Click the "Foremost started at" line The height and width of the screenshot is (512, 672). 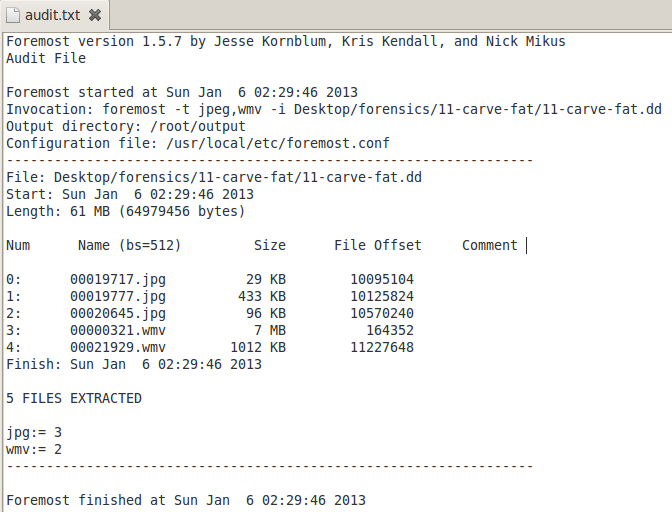tap(181, 92)
